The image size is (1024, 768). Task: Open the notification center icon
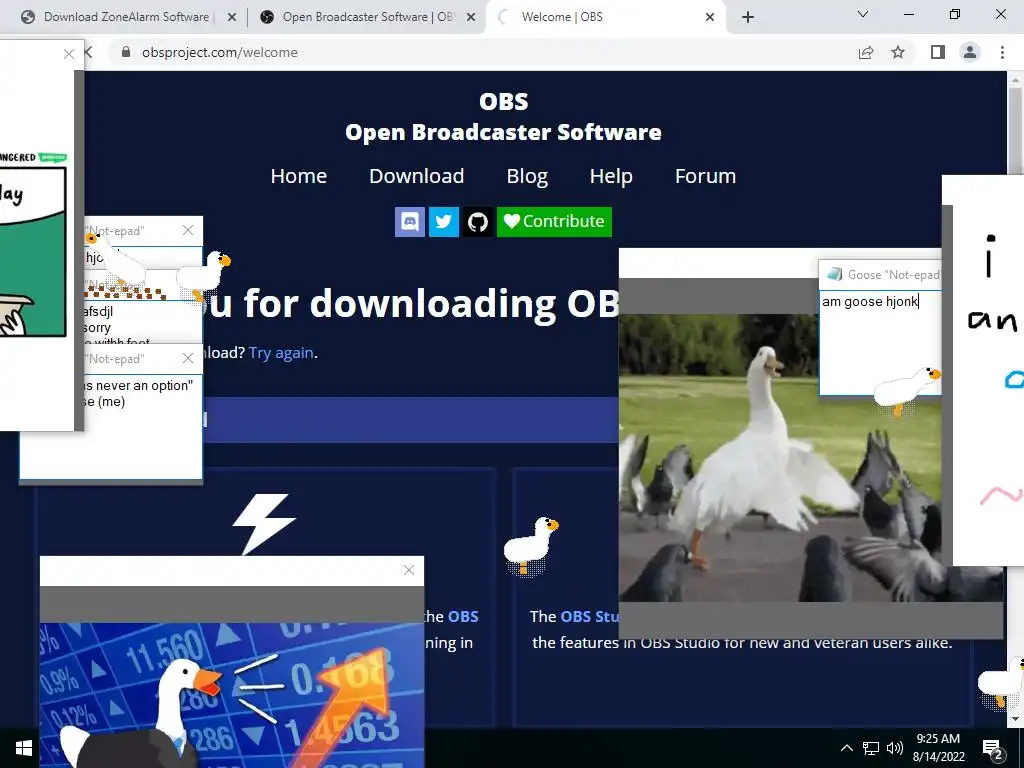(993, 748)
